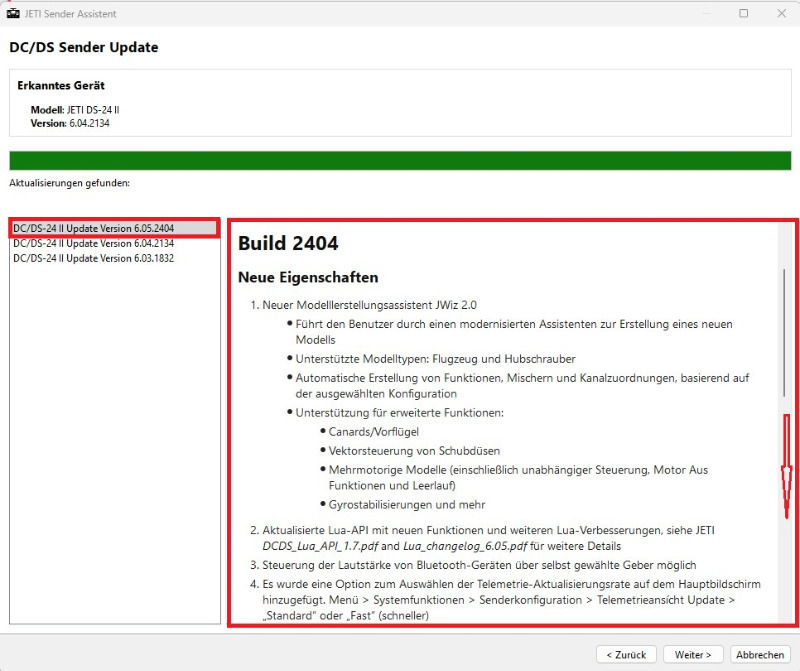Click the 'DC/DS Sender Update' title
This screenshot has height=671, width=800.
click(84, 47)
